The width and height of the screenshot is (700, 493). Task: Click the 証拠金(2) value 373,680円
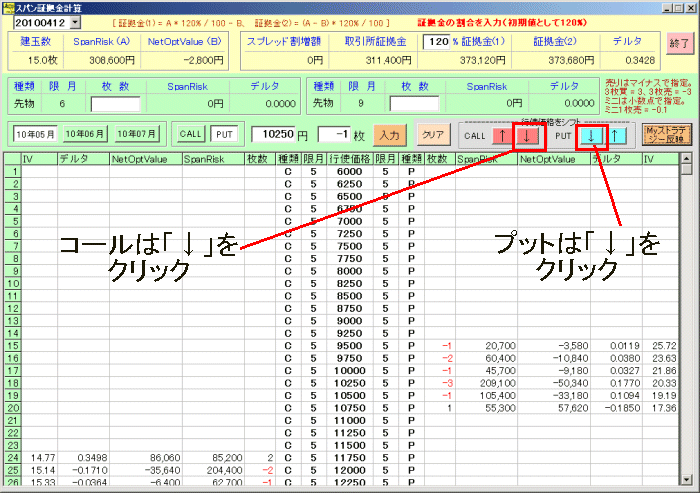coord(571,60)
